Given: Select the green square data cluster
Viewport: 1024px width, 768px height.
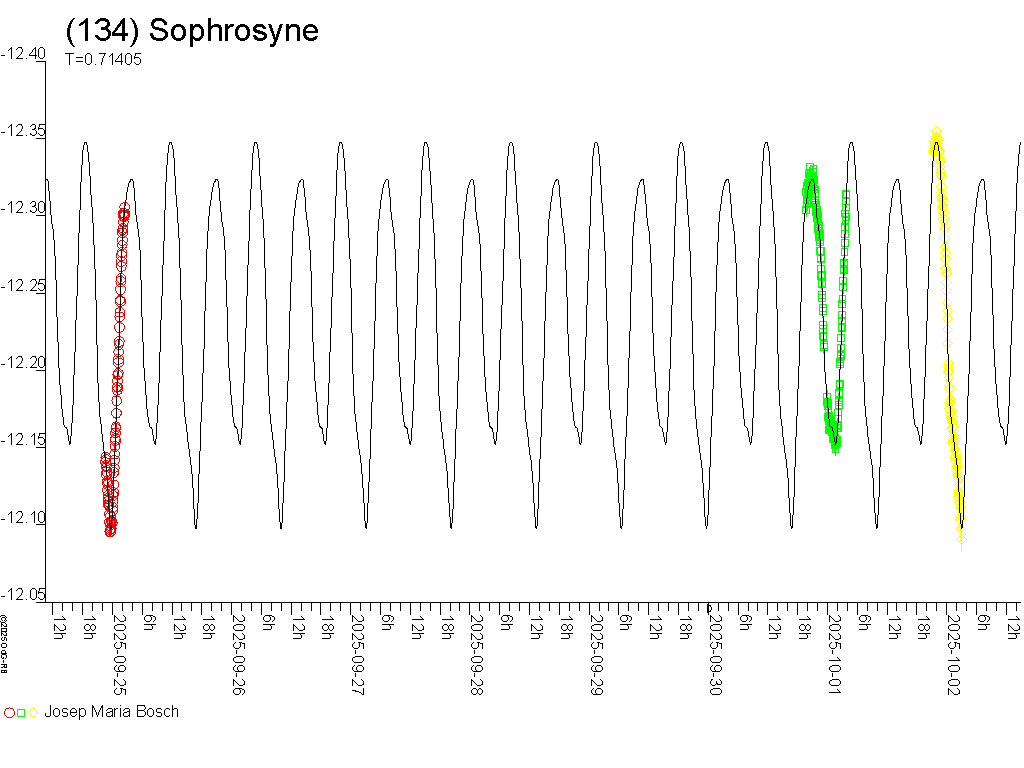Looking at the screenshot, I should point(826,310).
